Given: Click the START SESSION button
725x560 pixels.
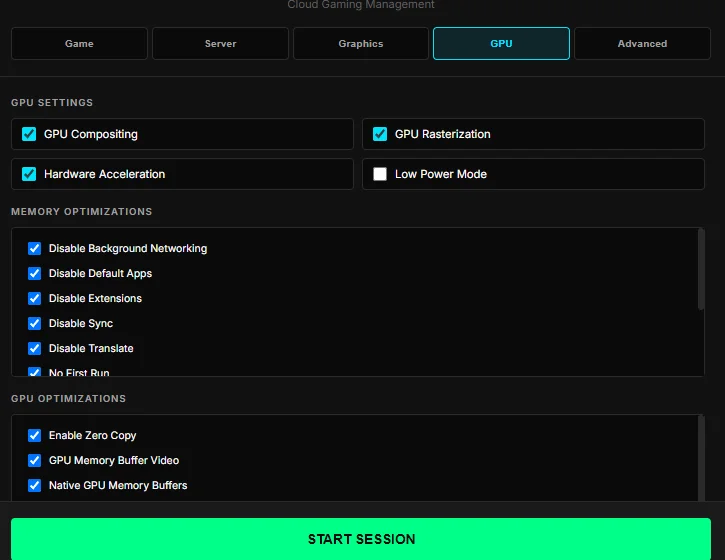Looking at the screenshot, I should pyautogui.click(x=361, y=539).
